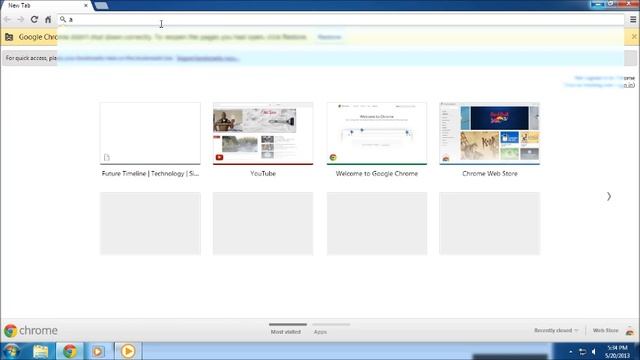Open the Windows Start menu

click(11, 351)
